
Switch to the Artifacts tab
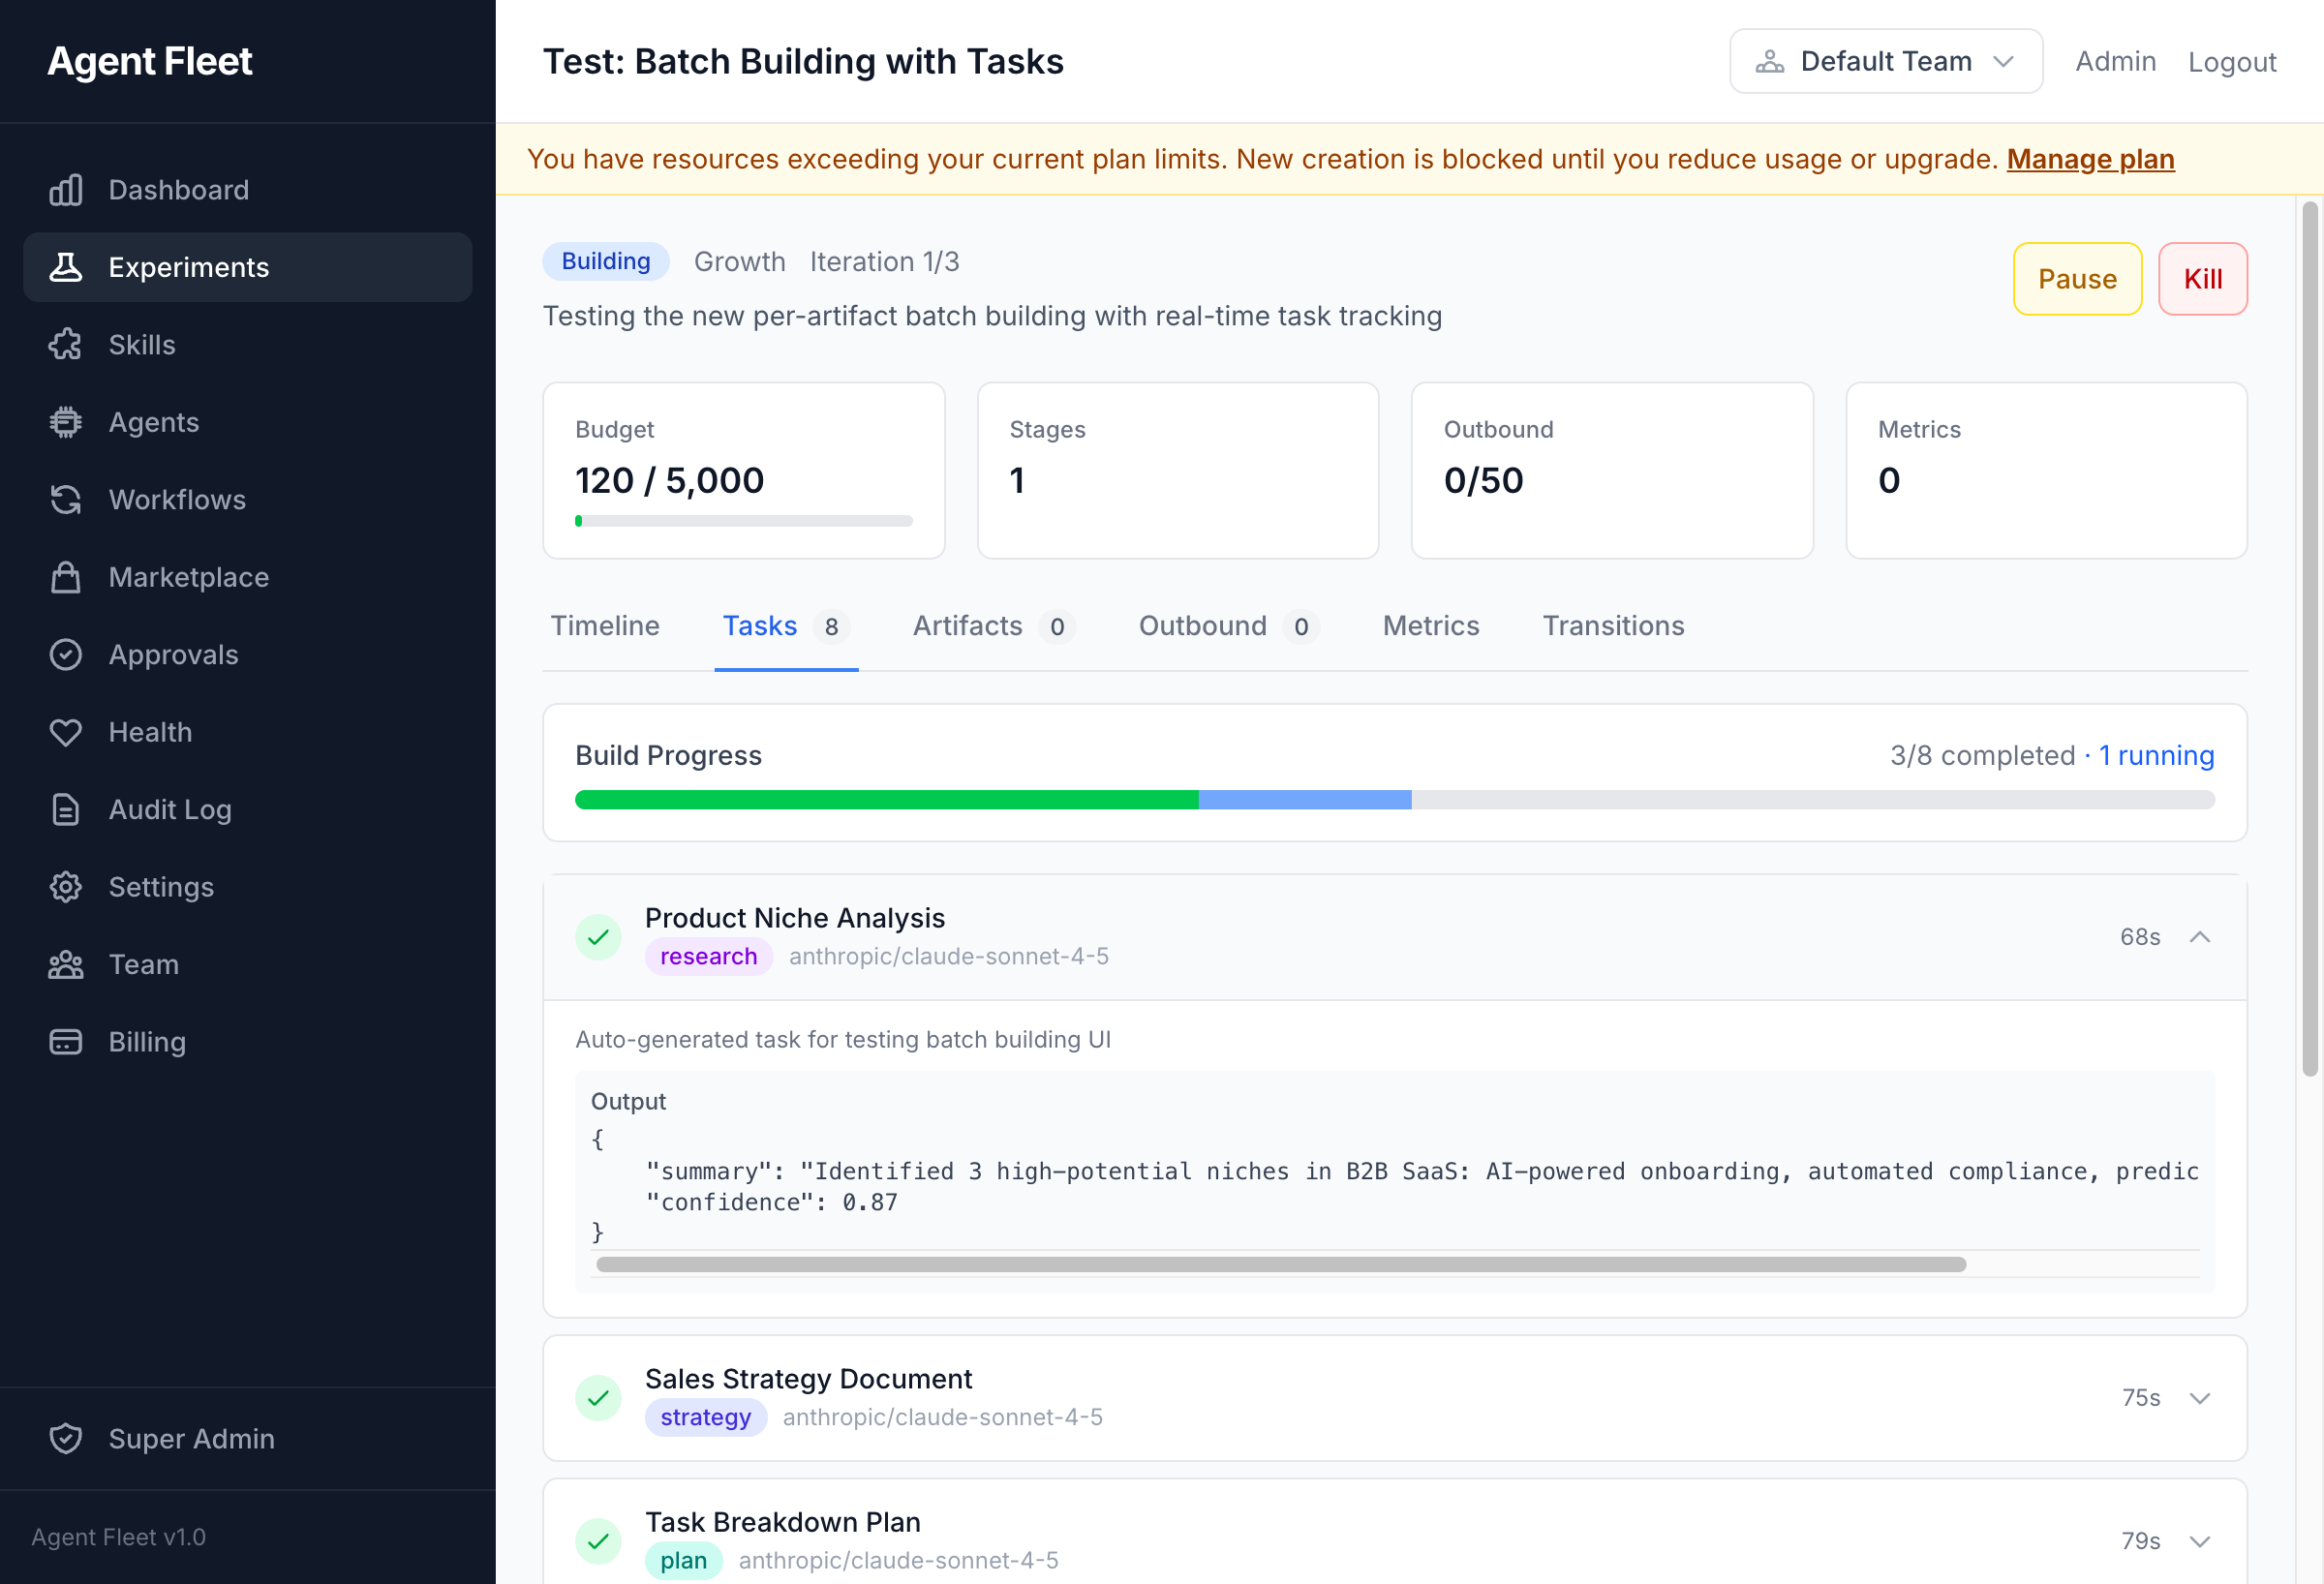pyautogui.click(x=966, y=626)
